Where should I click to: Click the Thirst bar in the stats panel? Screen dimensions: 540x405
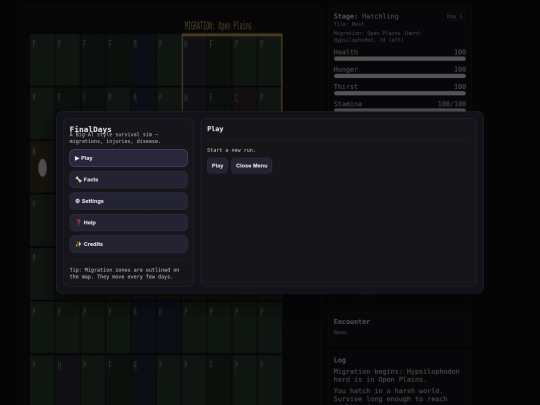[x=400, y=93]
